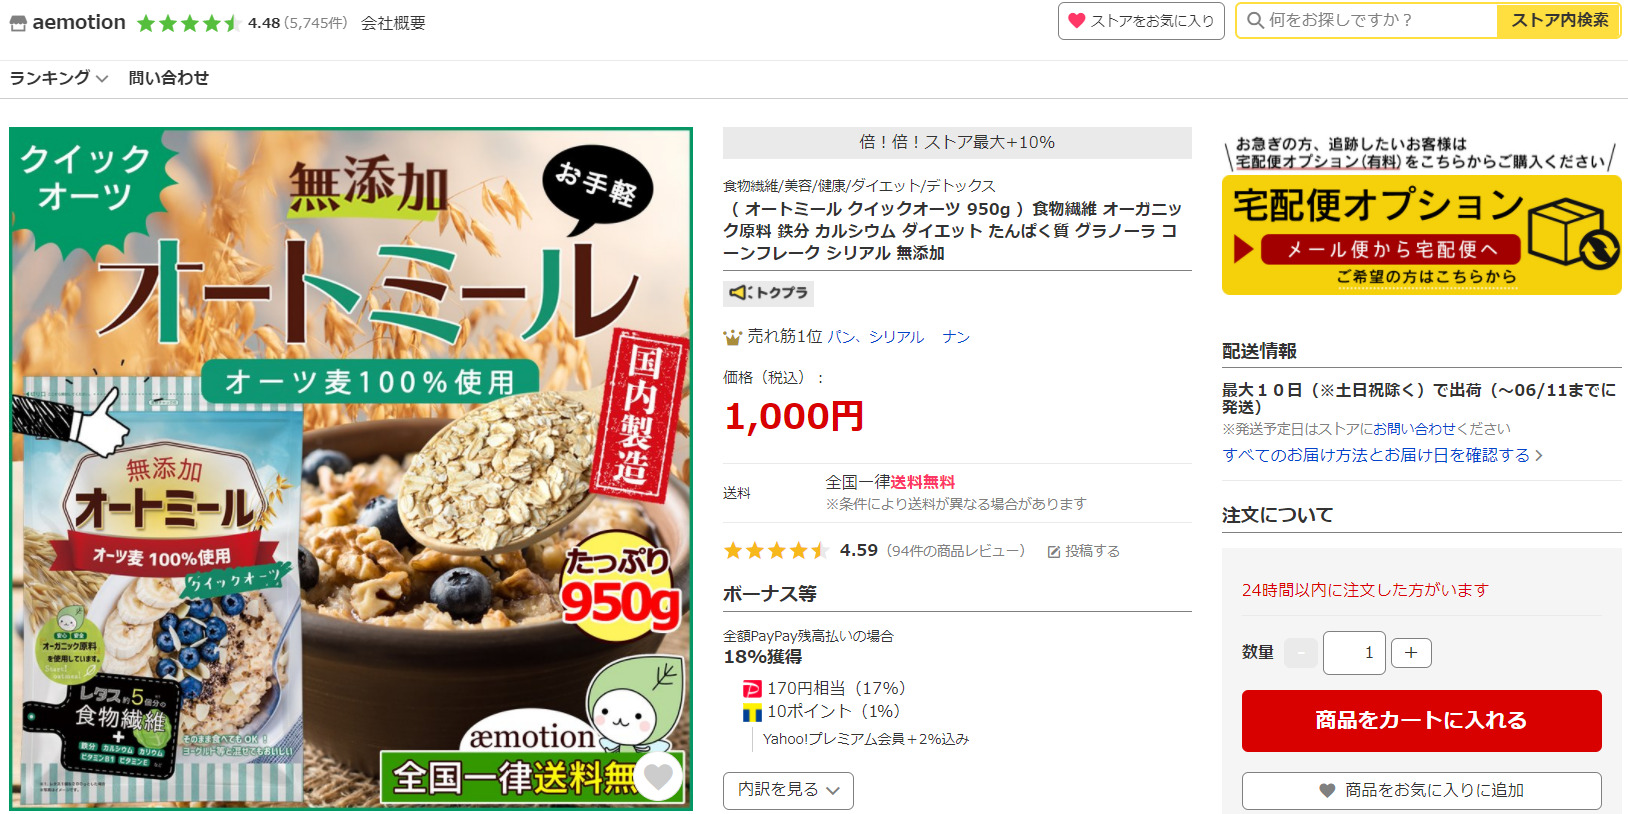Click the aemotion store icon
This screenshot has width=1628, height=814.
point(18,23)
